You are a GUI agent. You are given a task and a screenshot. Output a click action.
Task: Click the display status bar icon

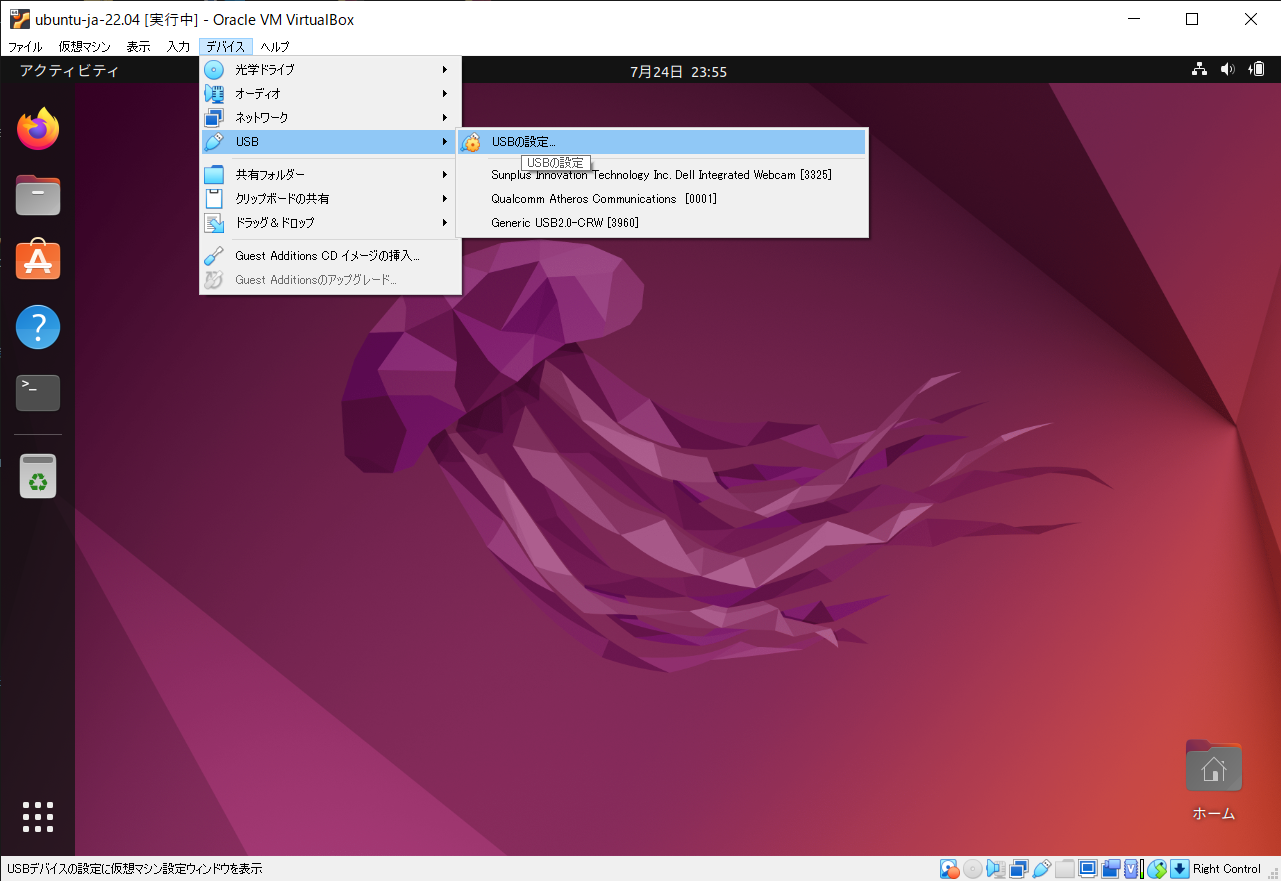click(x=1088, y=868)
